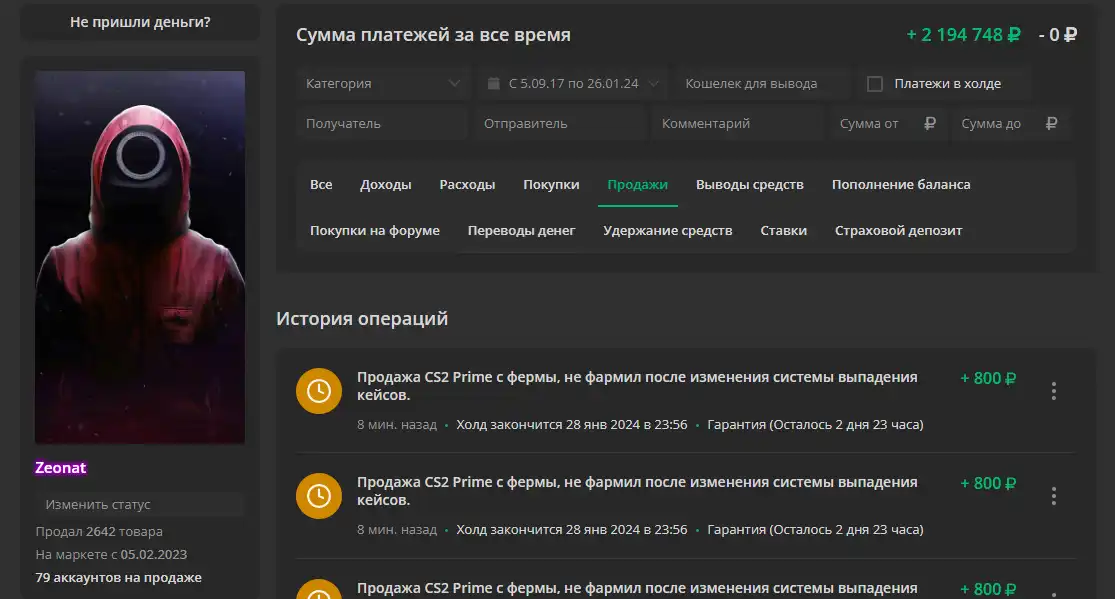This screenshot has width=1115, height=599.
Task: Focus the "Кошелек для вывода" field
Action: (764, 83)
